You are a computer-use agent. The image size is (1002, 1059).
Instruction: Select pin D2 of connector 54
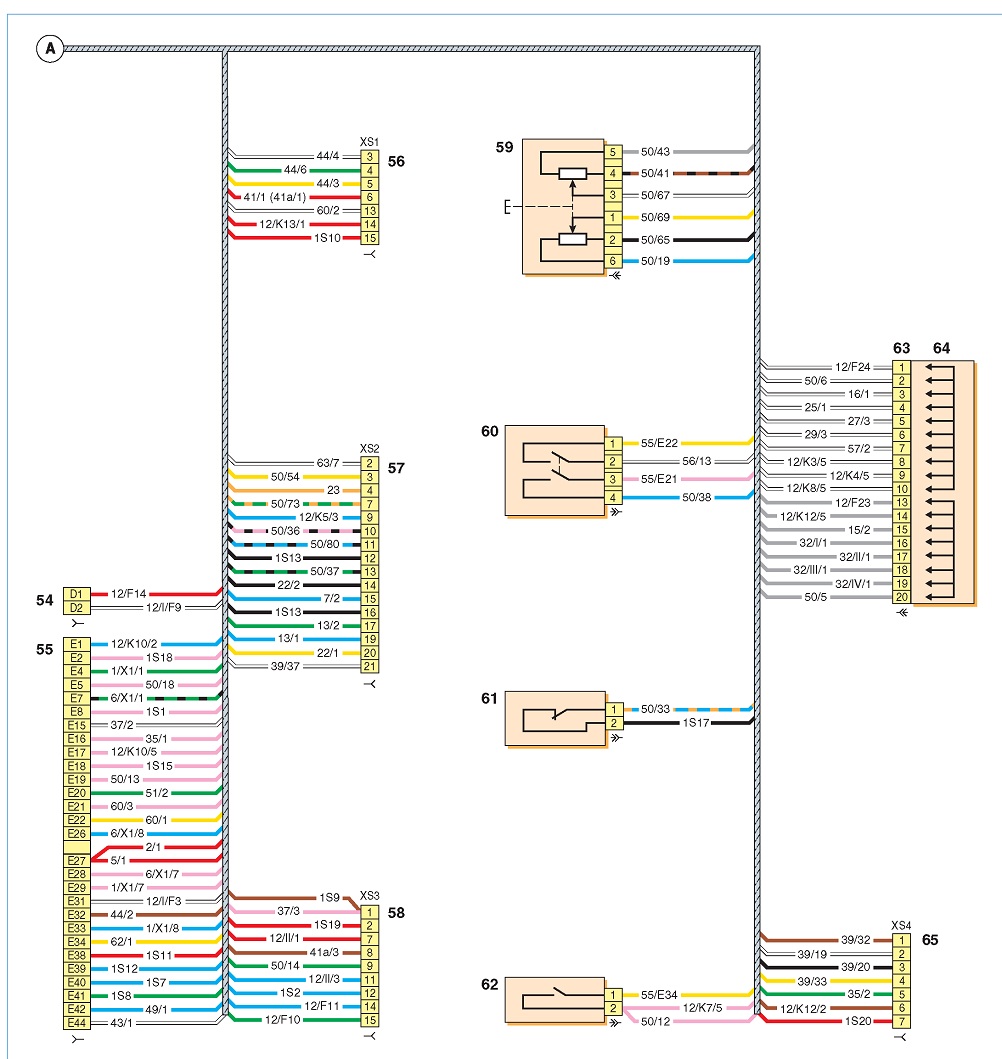(x=77, y=608)
